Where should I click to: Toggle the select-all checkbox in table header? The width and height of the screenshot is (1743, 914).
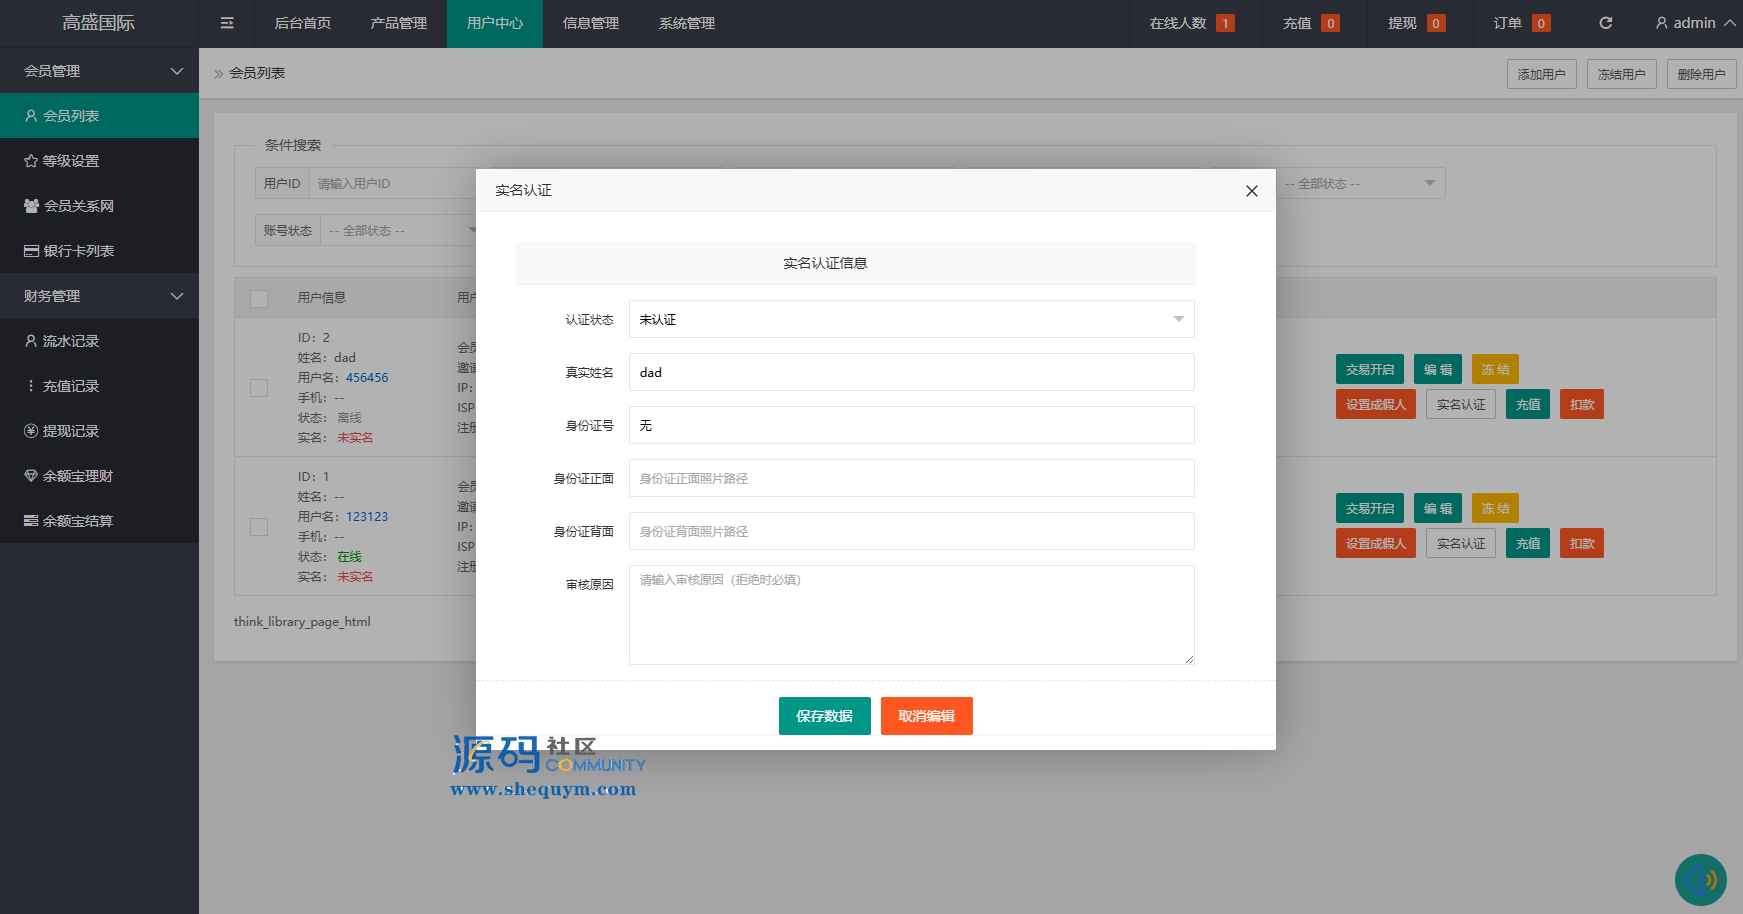[259, 298]
